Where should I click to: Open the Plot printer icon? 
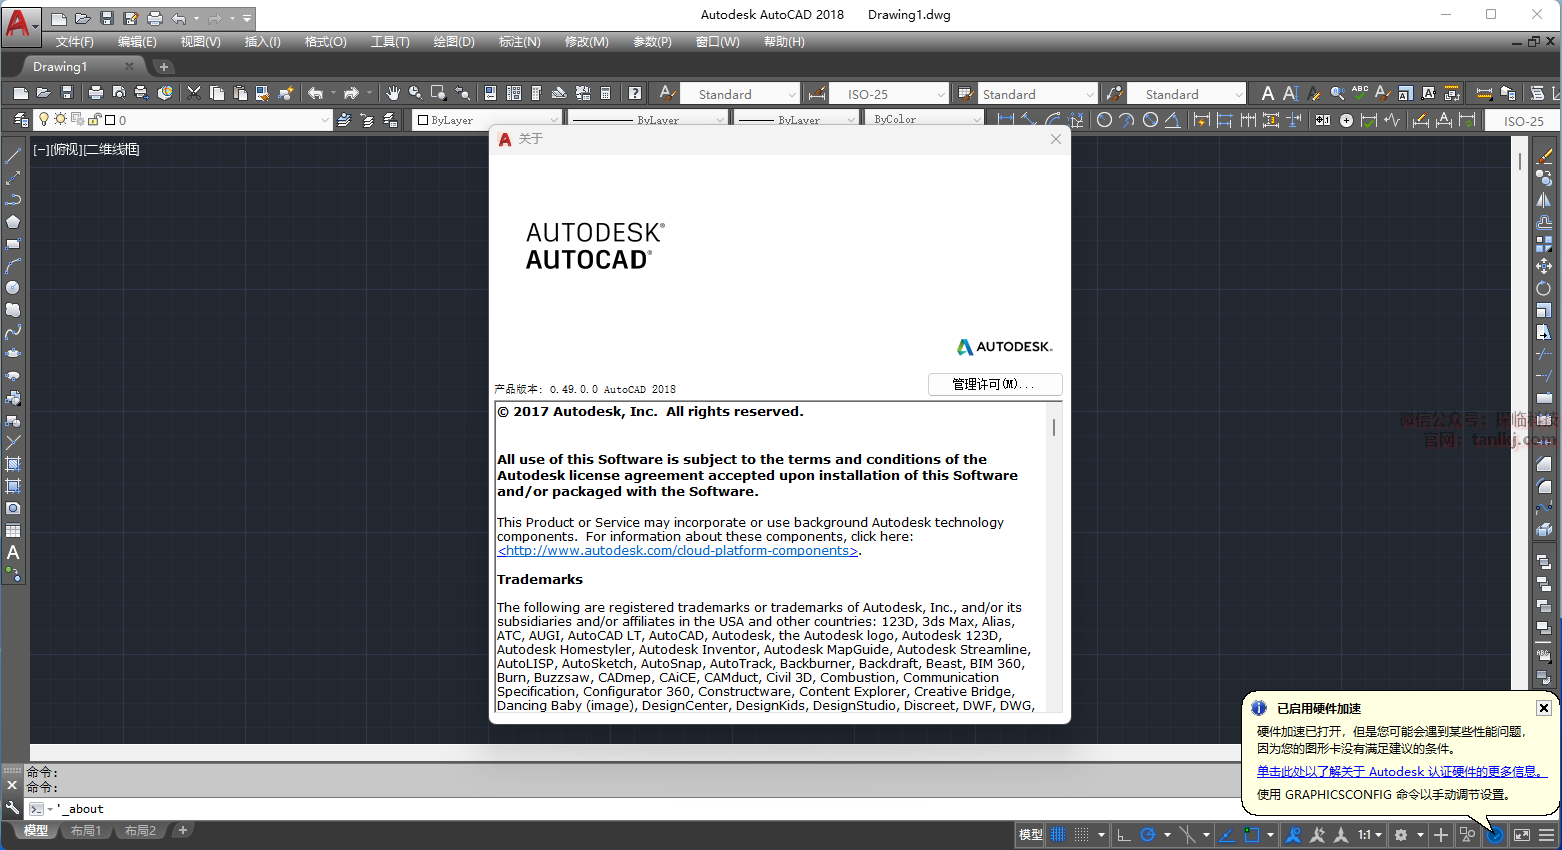pyautogui.click(x=96, y=93)
